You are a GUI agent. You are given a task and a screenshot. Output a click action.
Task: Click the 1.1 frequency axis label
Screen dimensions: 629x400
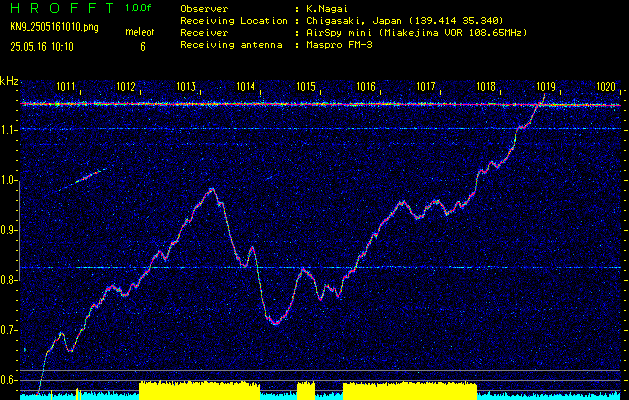[9, 130]
